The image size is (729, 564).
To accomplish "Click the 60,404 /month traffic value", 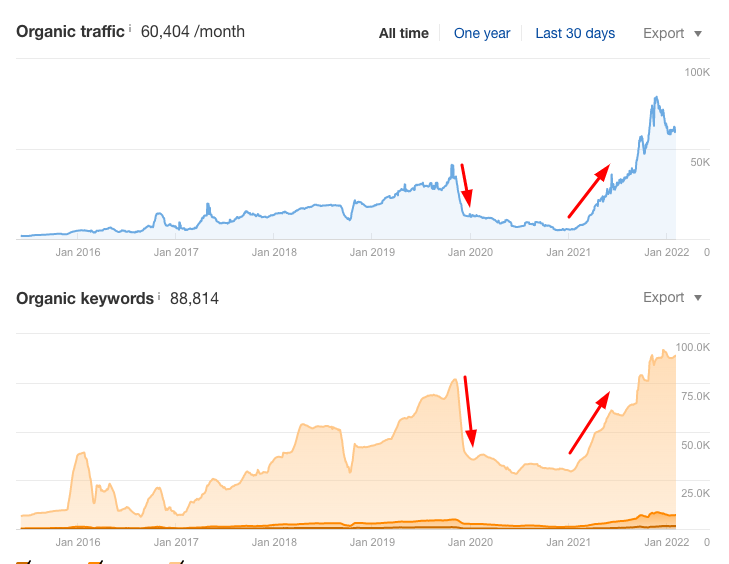I will (192, 31).
